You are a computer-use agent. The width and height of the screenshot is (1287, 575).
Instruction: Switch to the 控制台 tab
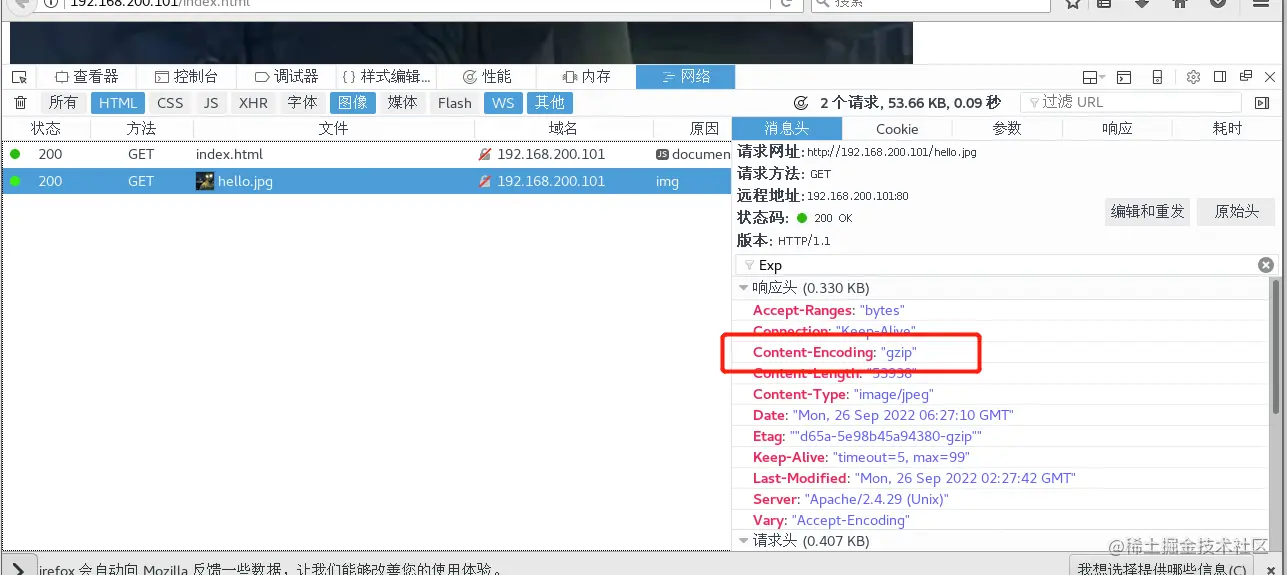pos(186,77)
